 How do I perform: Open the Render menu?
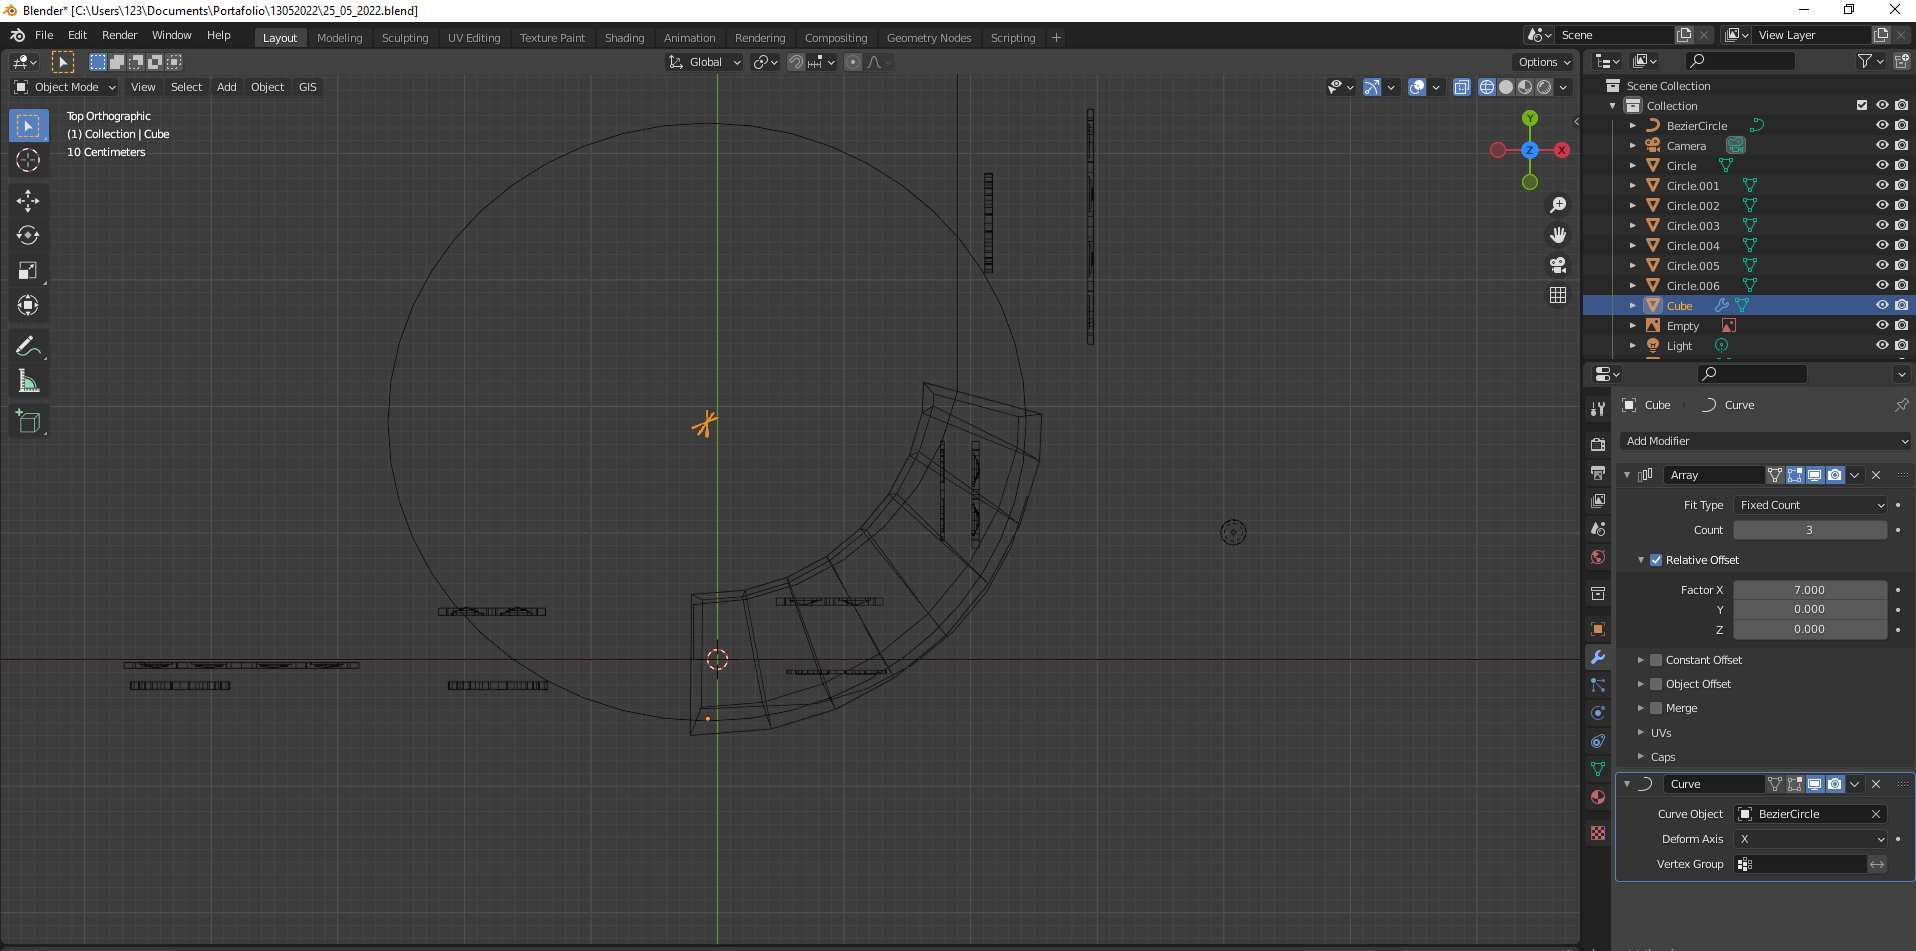point(119,35)
